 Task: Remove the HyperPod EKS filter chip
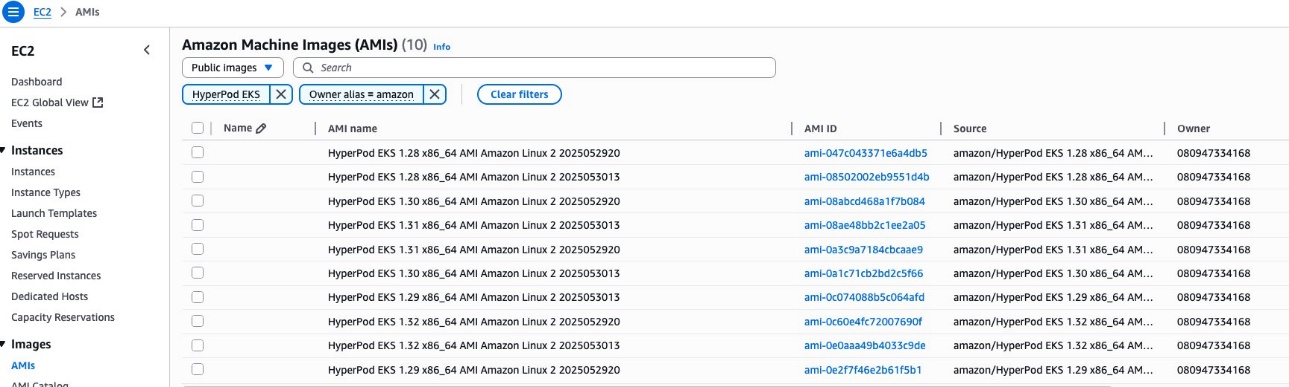pyautogui.click(x=282, y=94)
